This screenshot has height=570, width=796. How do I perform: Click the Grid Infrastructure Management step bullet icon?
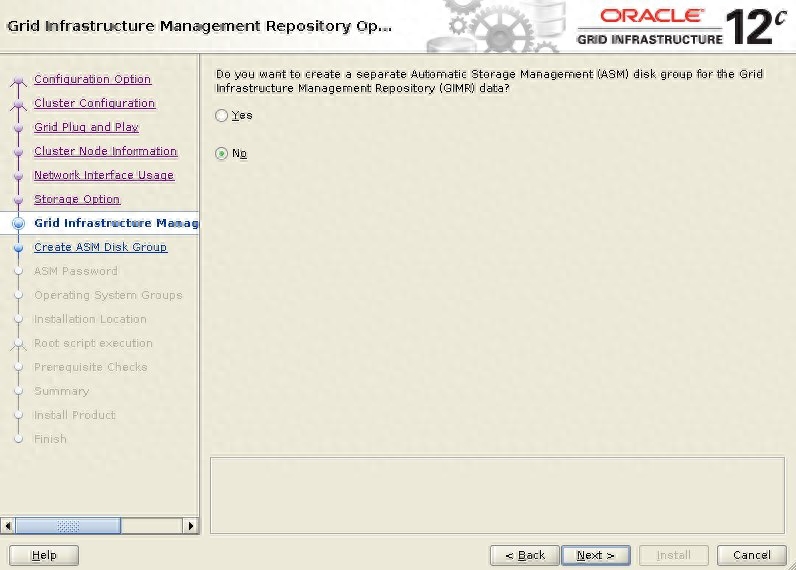(x=18, y=224)
